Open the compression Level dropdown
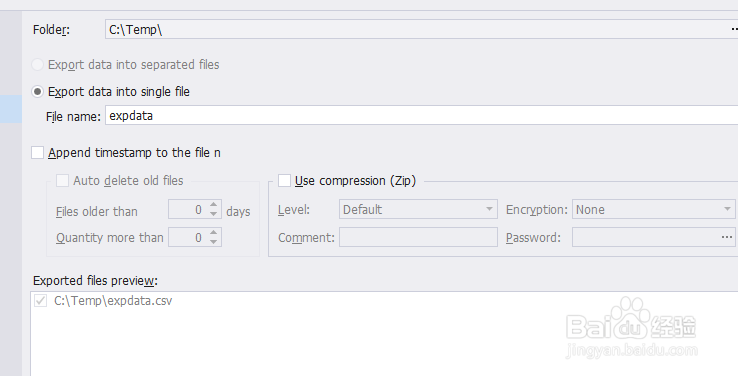The width and height of the screenshot is (738, 376). click(418, 209)
